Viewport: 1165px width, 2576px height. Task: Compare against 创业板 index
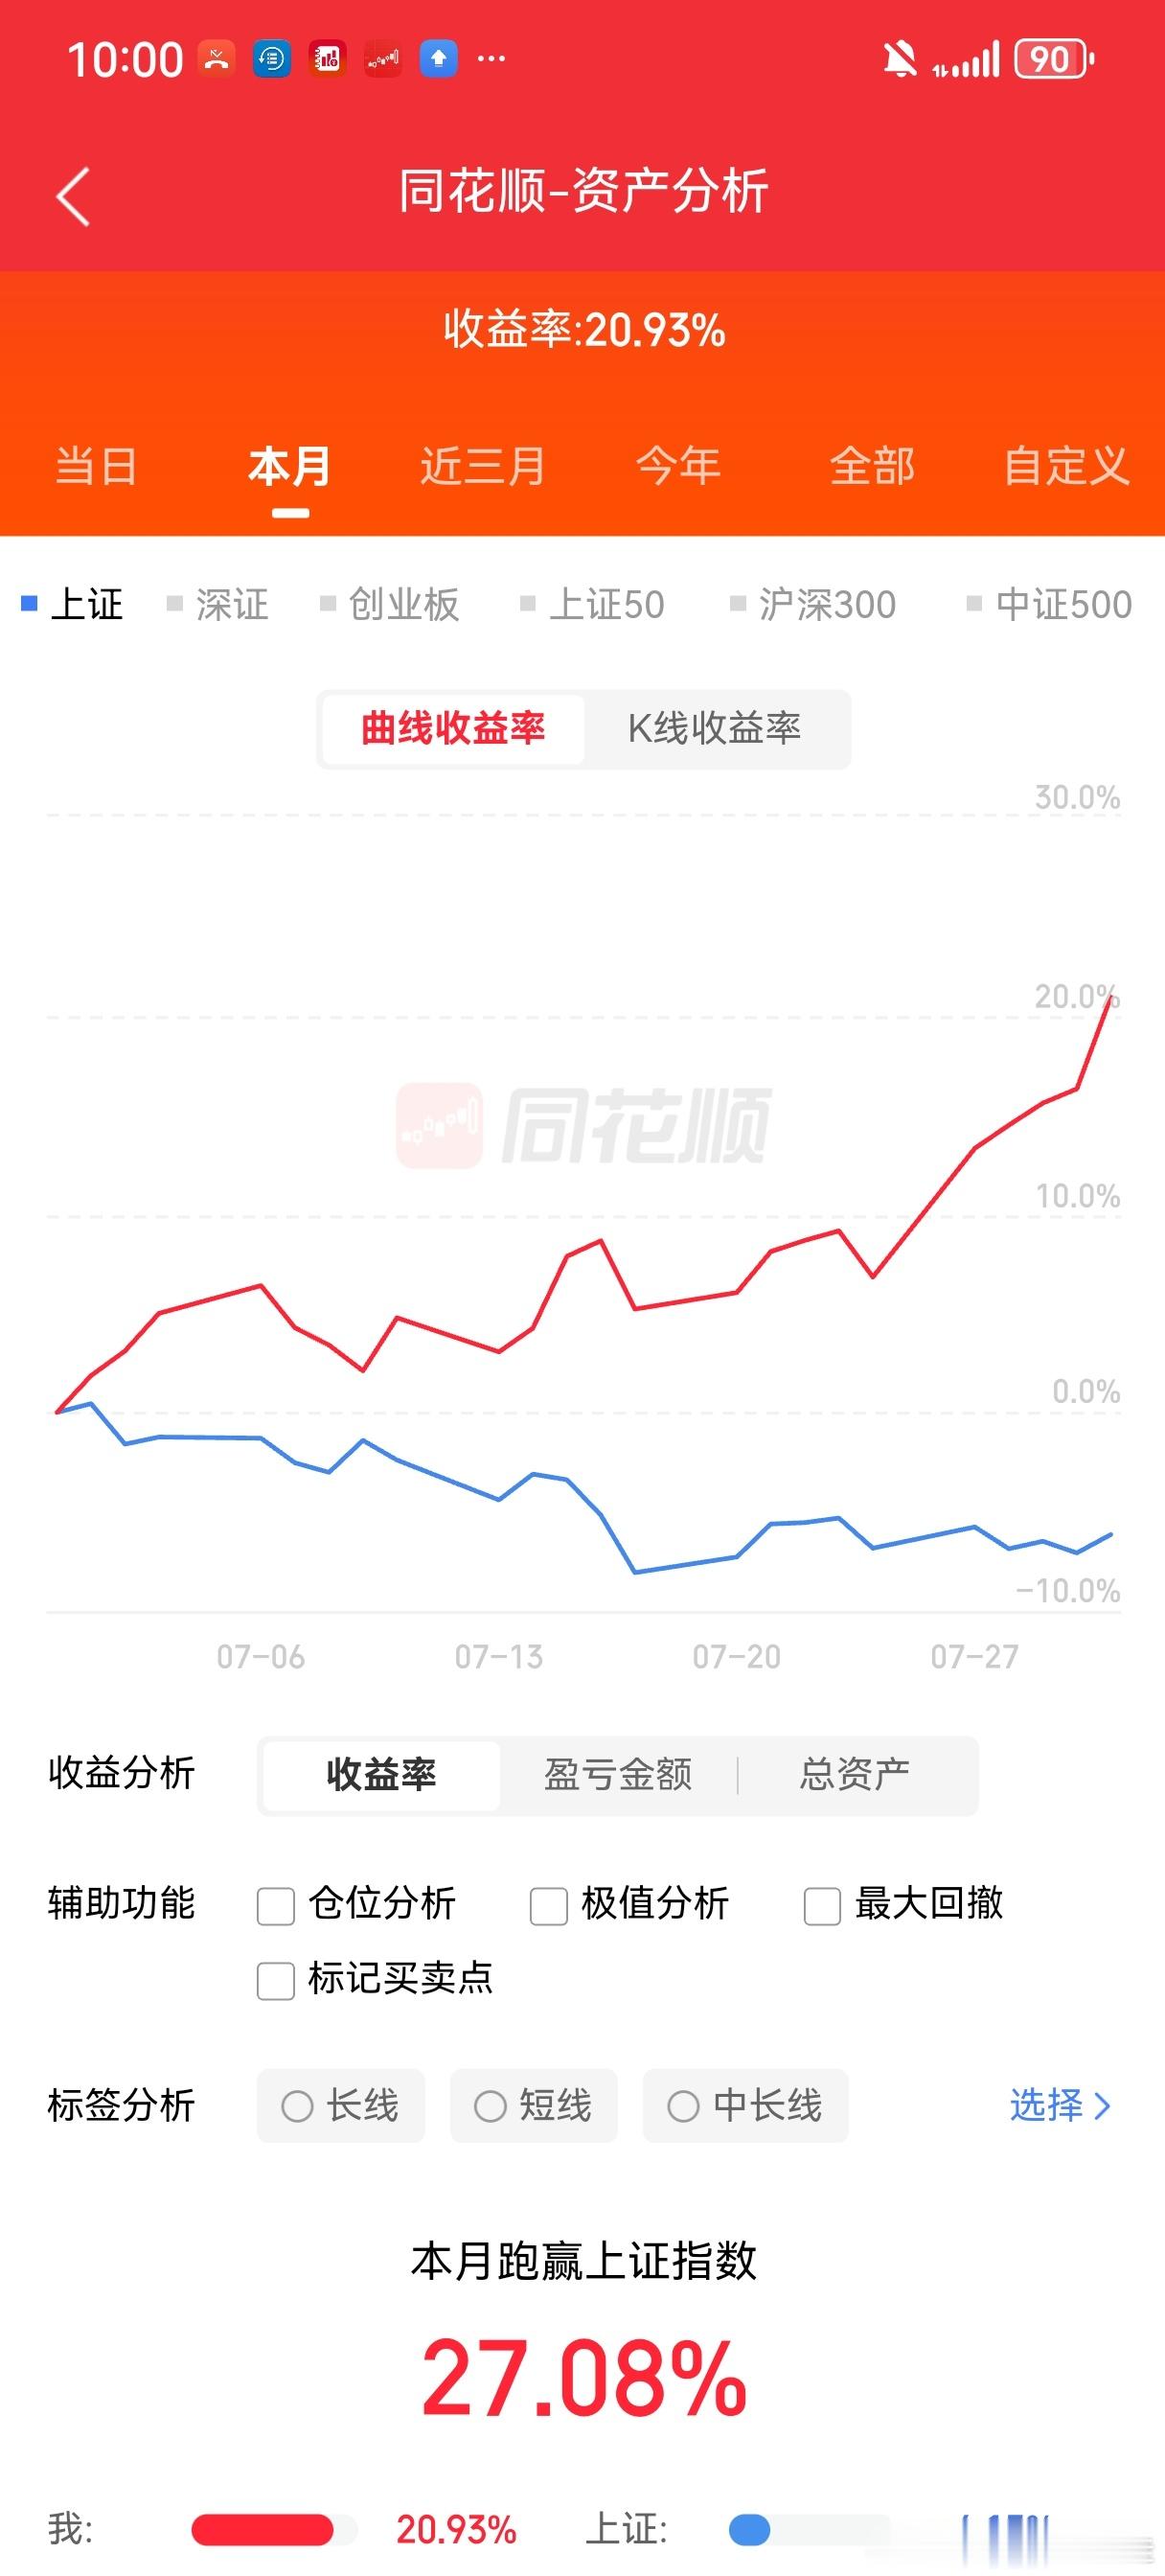pyautogui.click(x=390, y=604)
